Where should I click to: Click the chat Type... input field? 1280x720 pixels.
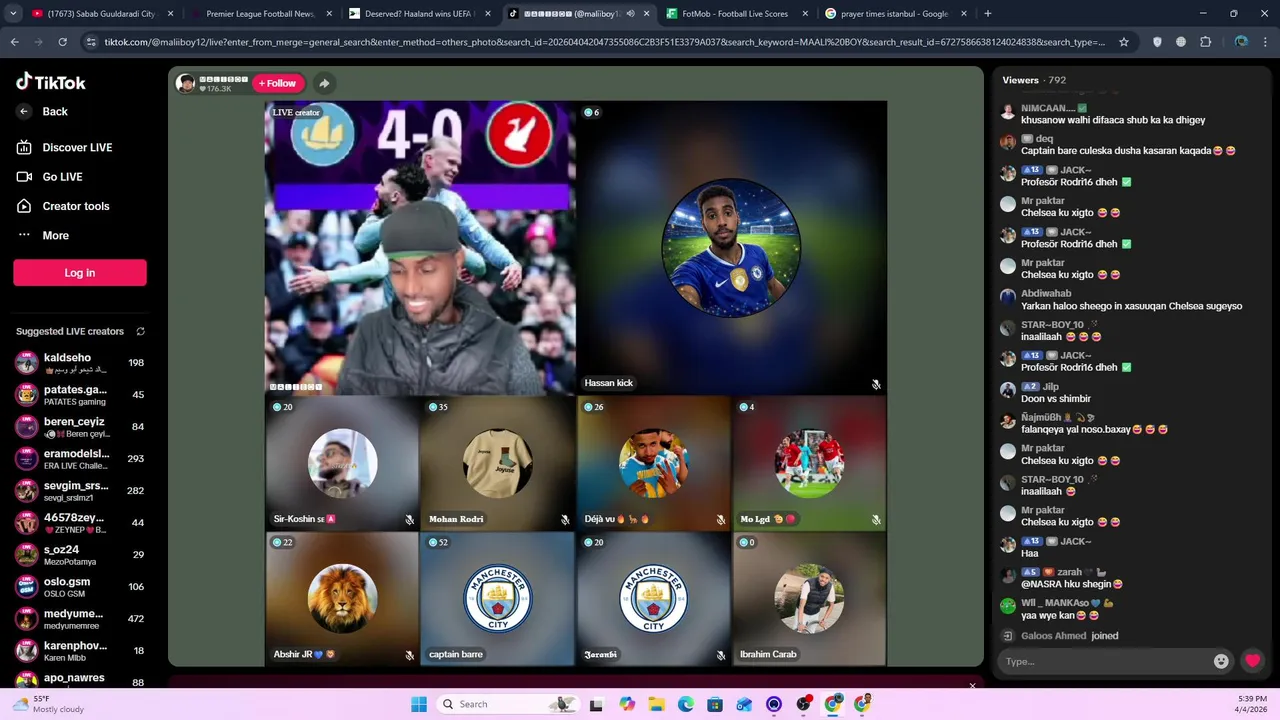(x=1104, y=661)
